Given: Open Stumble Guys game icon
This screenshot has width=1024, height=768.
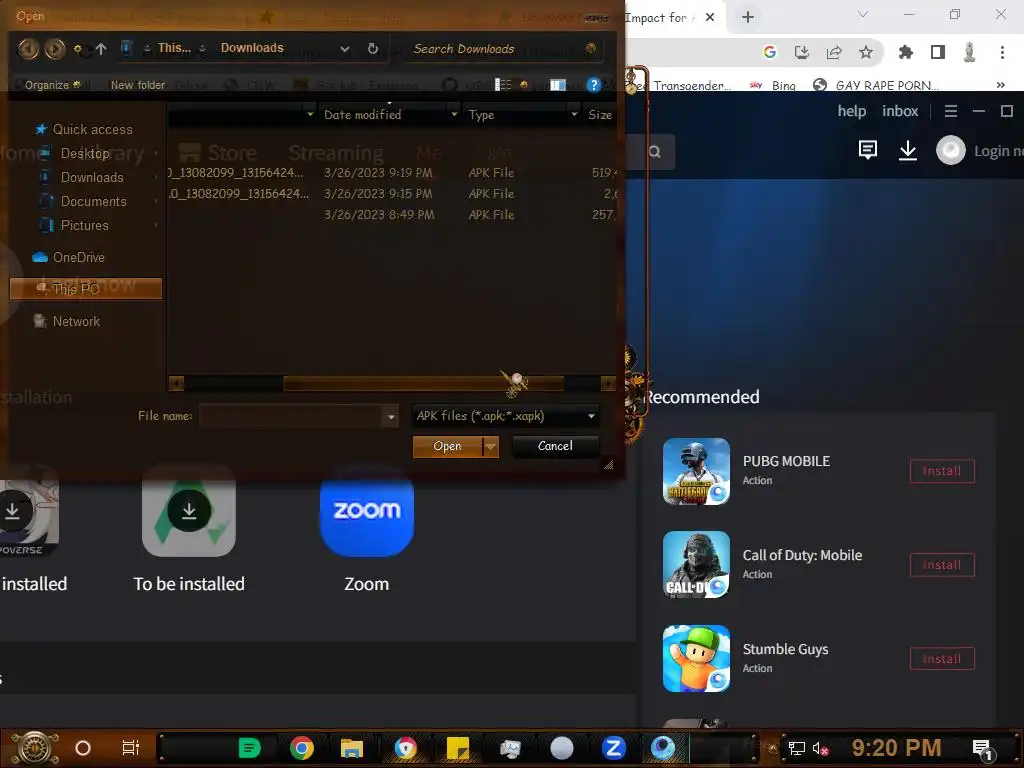Looking at the screenshot, I should pyautogui.click(x=696, y=659).
